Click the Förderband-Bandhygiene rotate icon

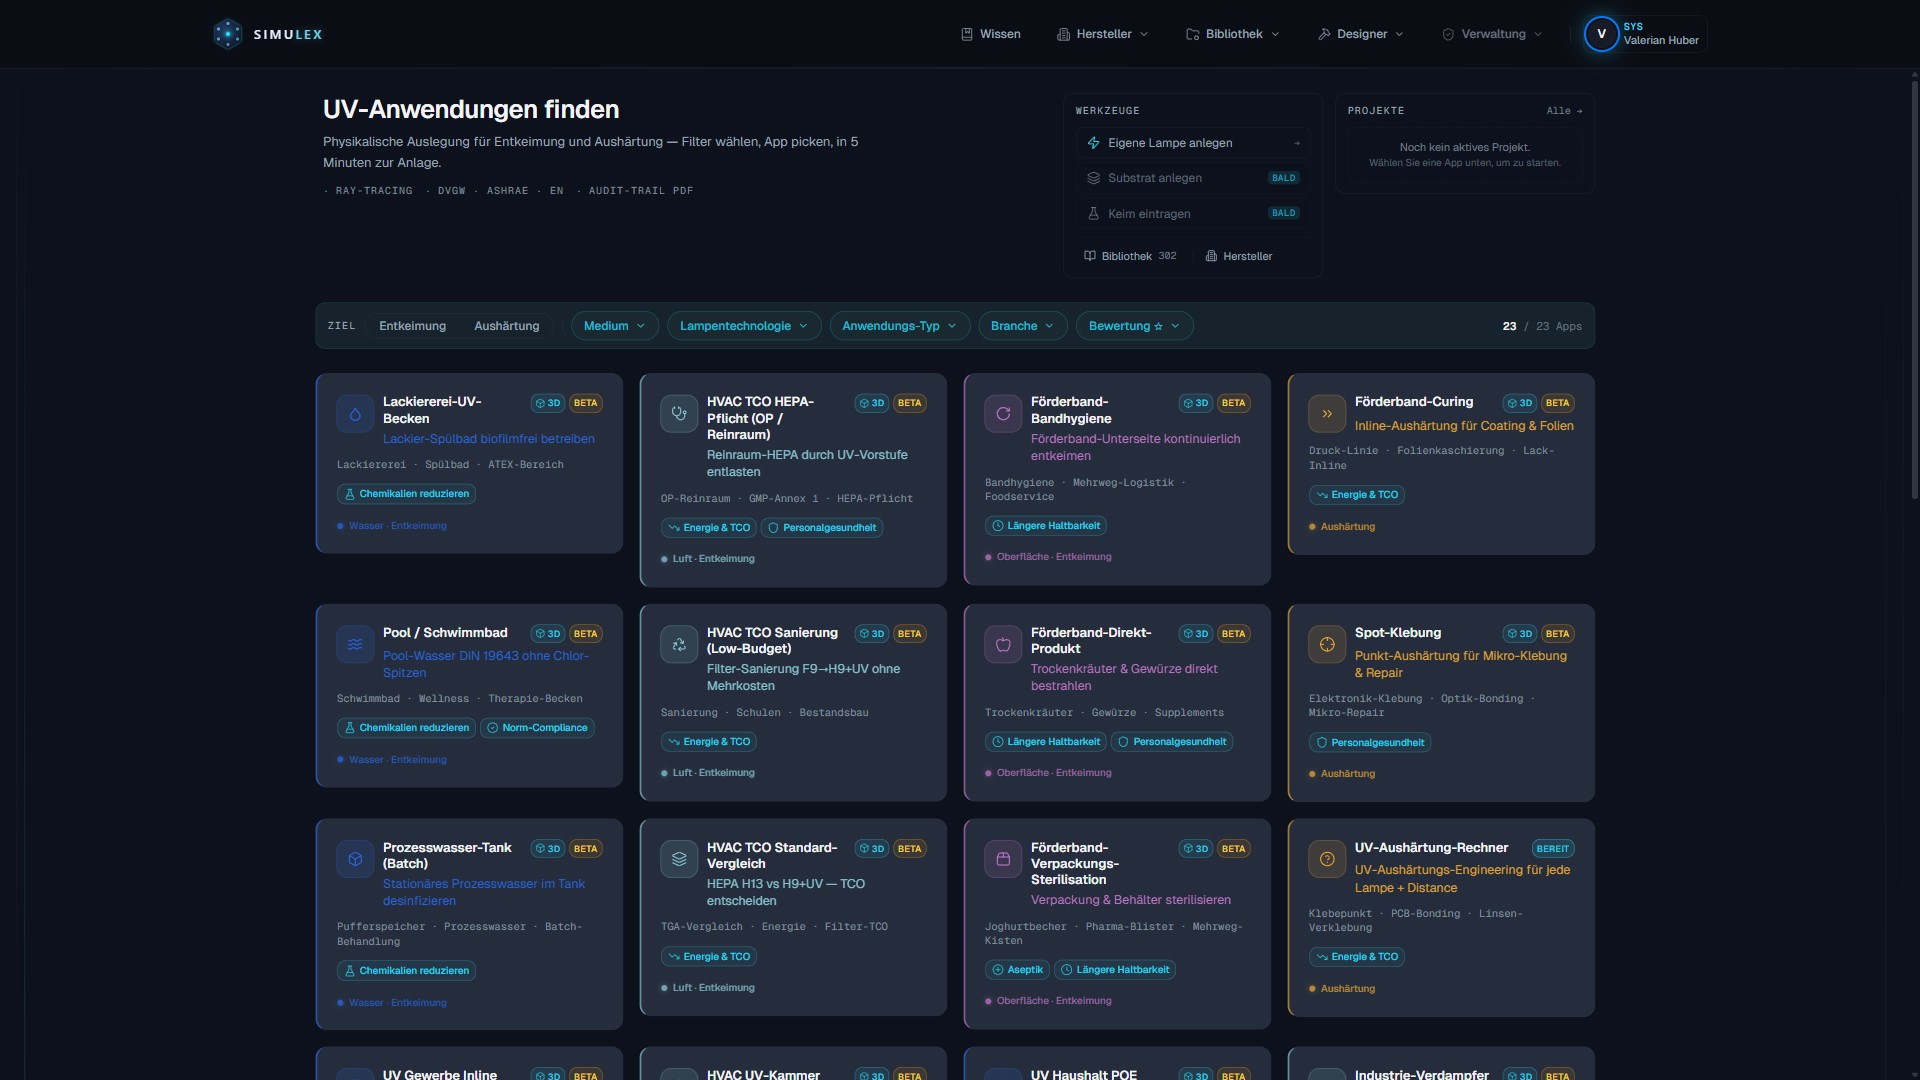[x=1003, y=414]
